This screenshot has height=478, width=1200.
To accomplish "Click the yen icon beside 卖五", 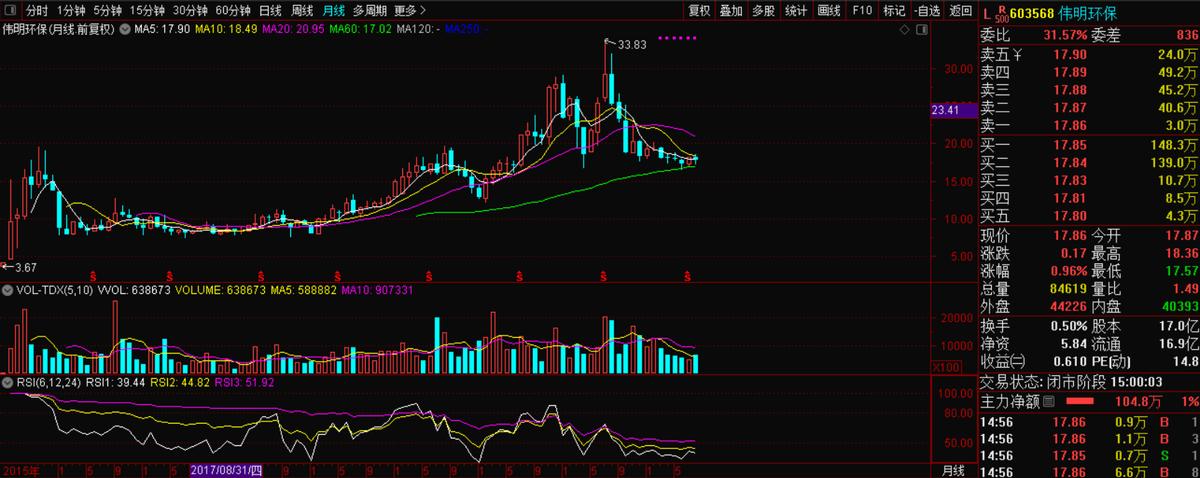I will click(1017, 55).
